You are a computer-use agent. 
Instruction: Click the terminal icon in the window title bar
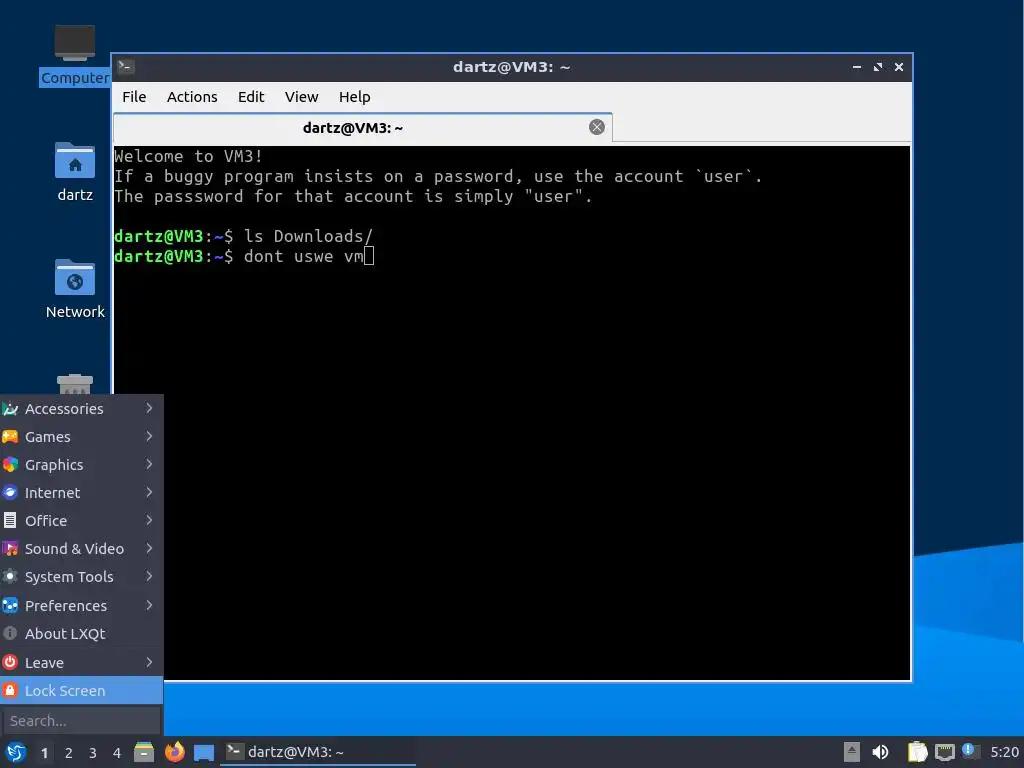tap(126, 67)
